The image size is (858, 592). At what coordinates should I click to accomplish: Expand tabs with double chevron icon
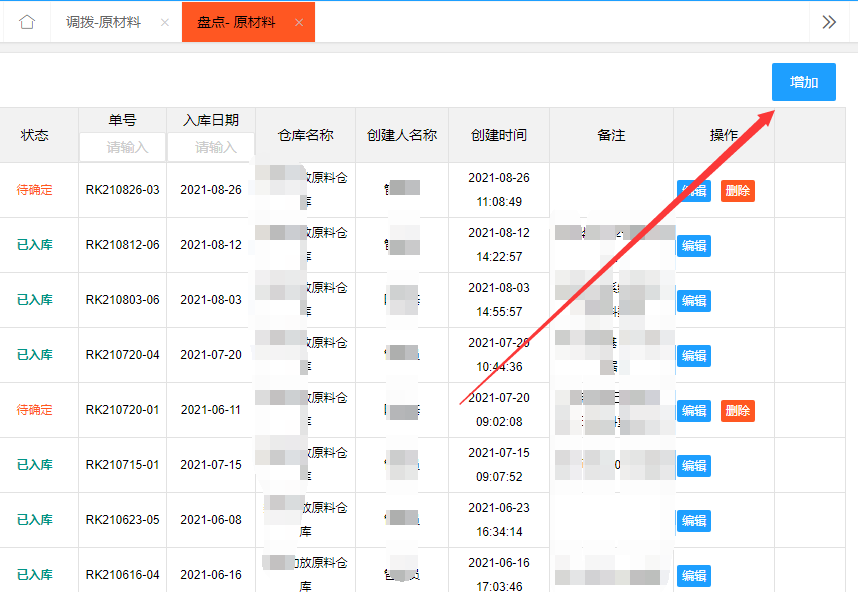(829, 22)
